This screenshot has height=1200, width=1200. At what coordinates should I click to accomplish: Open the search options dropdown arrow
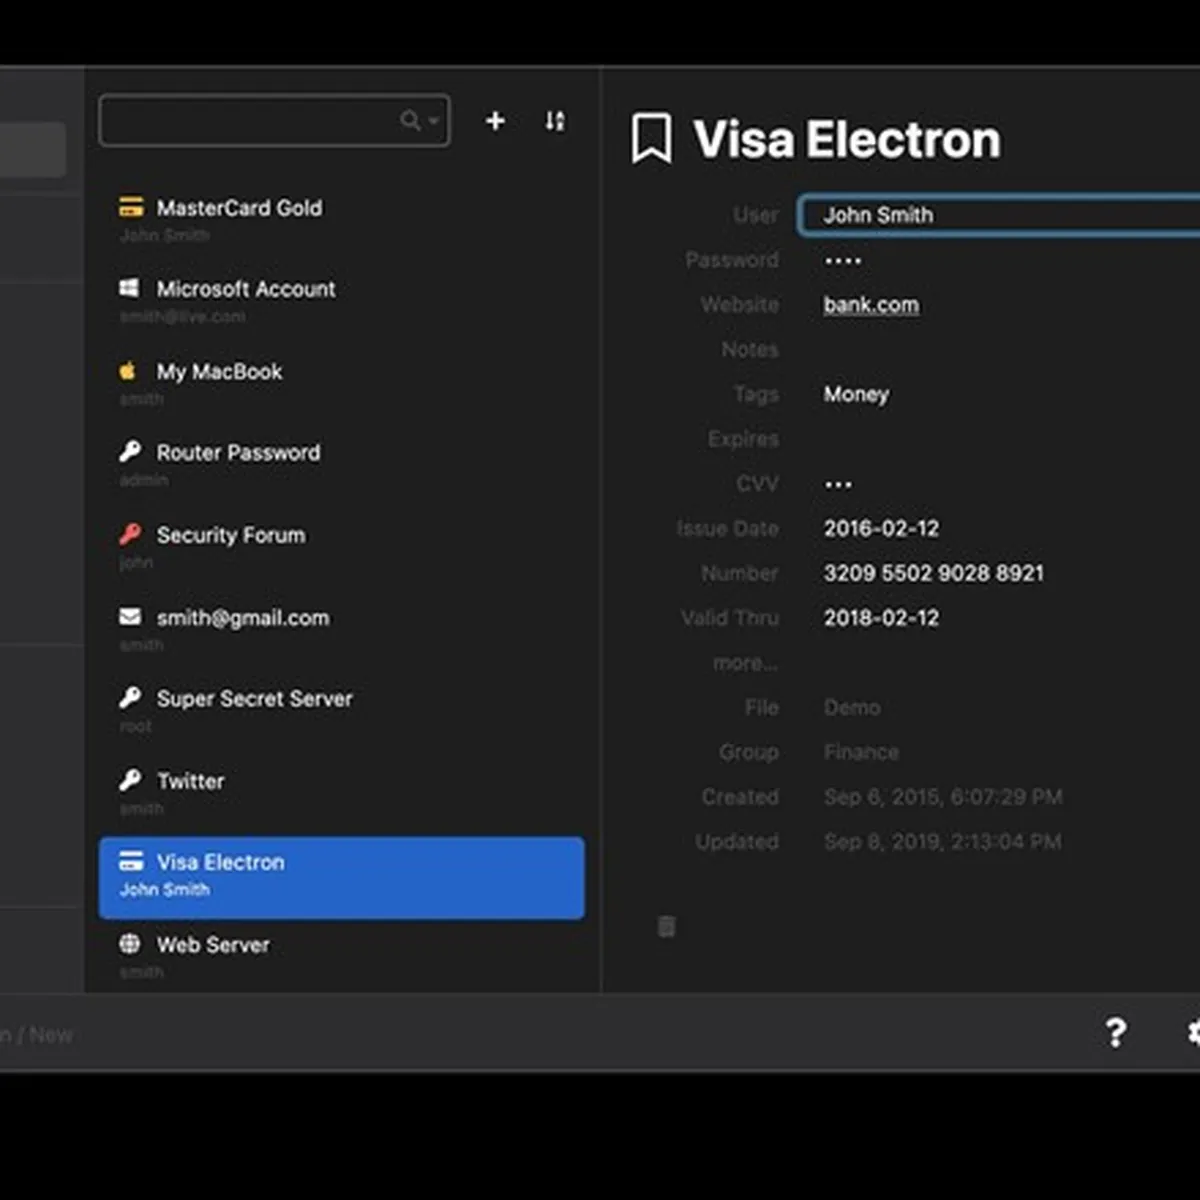[x=434, y=121]
